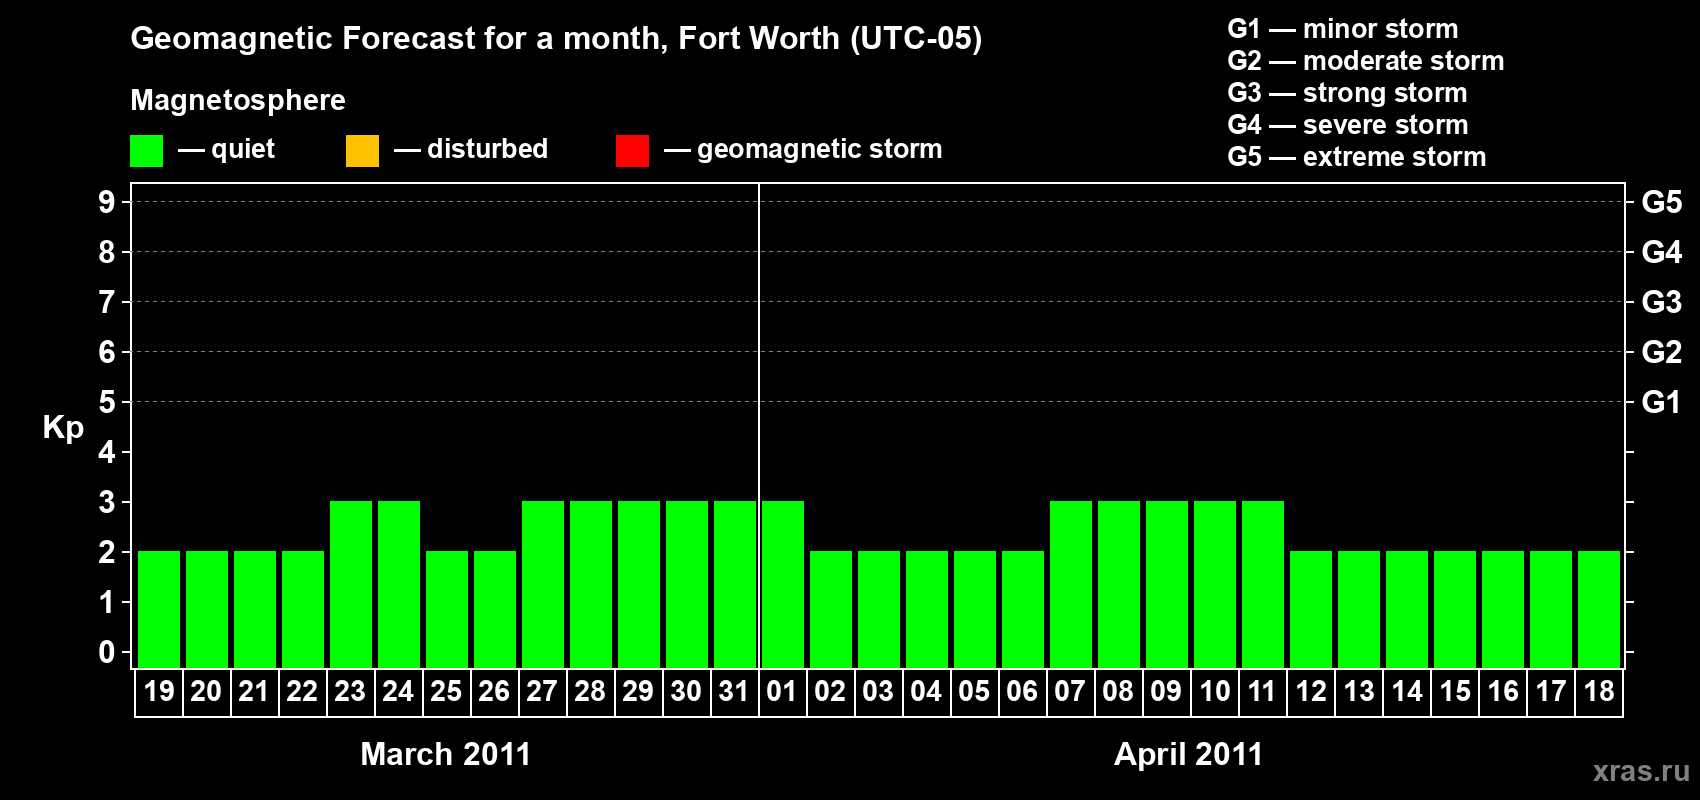Screen dimensions: 1700x800
Task: Click the G3 label on right axis
Action: click(1662, 302)
